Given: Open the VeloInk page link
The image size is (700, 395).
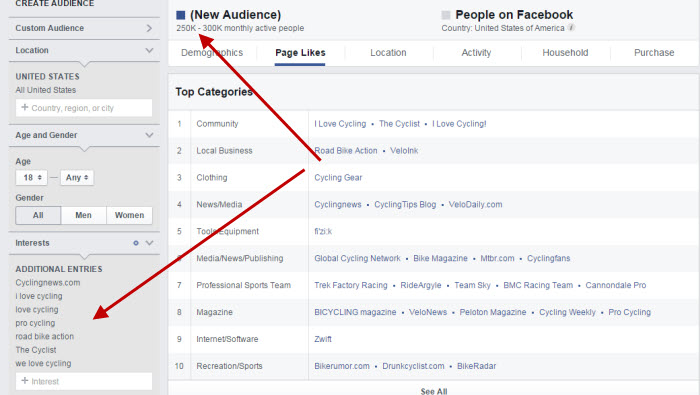Looking at the screenshot, I should click(404, 150).
